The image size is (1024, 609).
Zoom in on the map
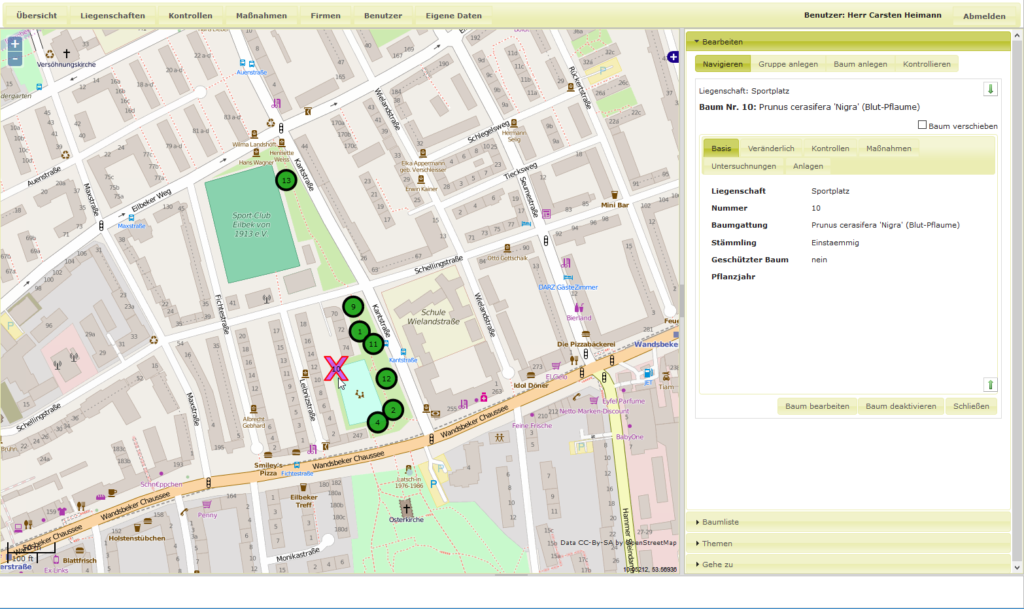point(14,45)
